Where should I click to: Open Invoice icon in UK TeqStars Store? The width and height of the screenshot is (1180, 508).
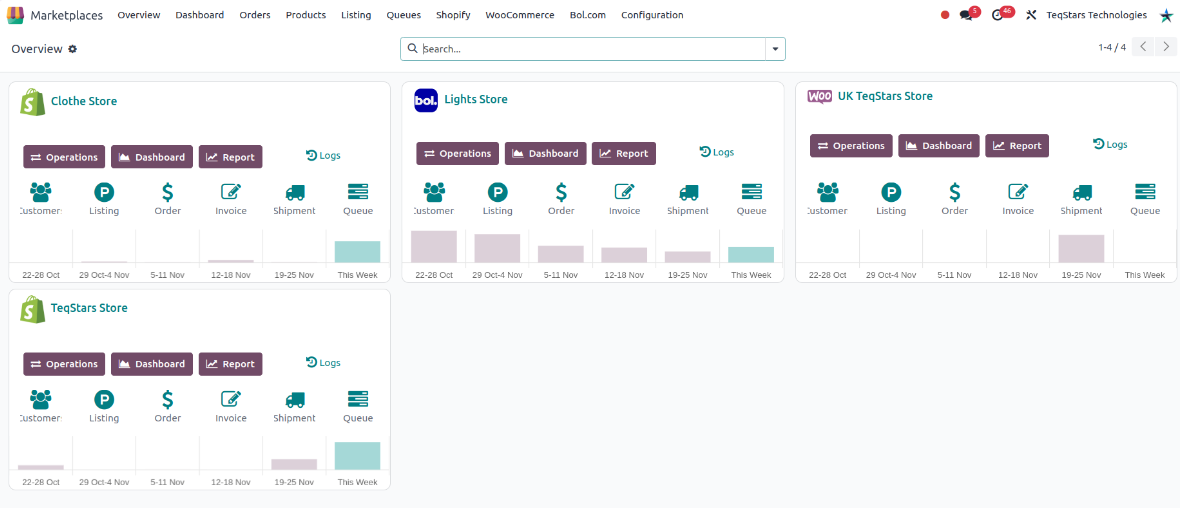[x=1018, y=191]
